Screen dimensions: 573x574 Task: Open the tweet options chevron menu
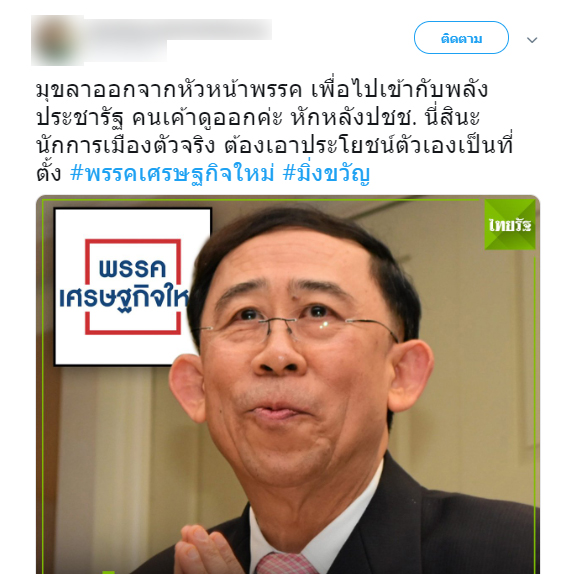coord(532,40)
